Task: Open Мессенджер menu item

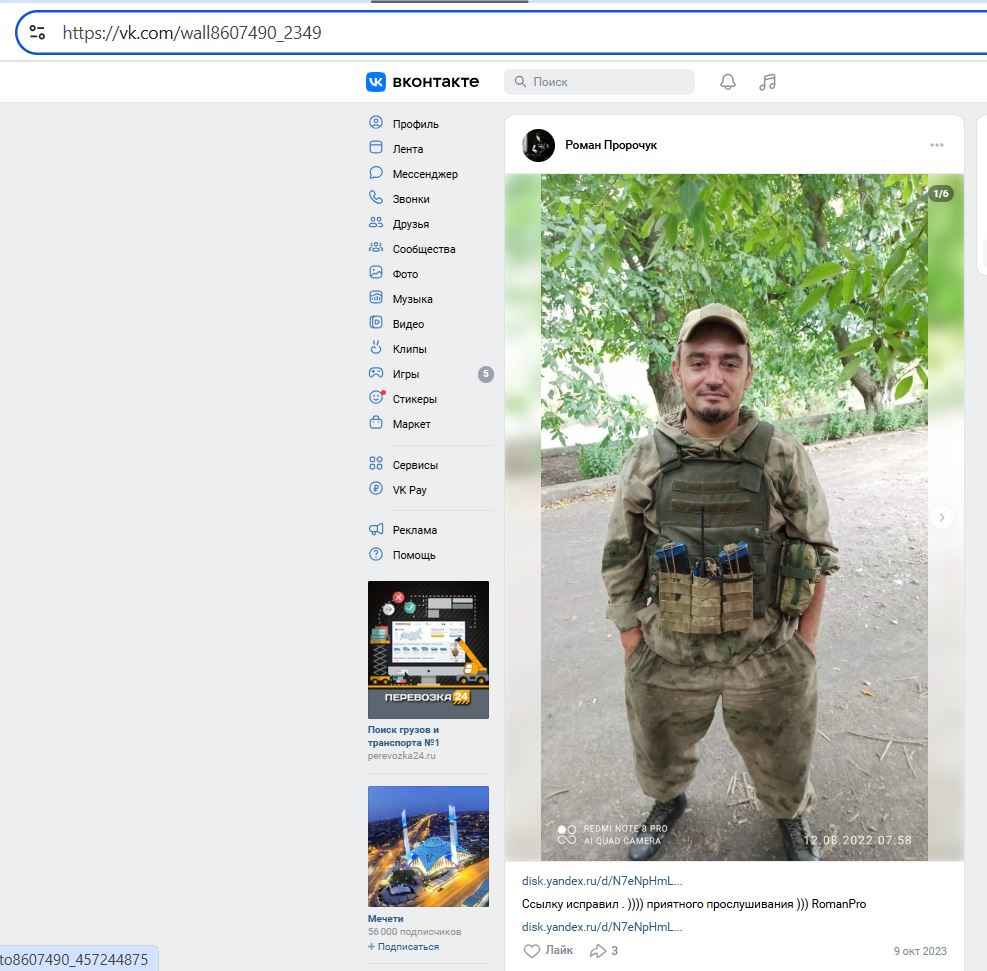Action: [425, 174]
